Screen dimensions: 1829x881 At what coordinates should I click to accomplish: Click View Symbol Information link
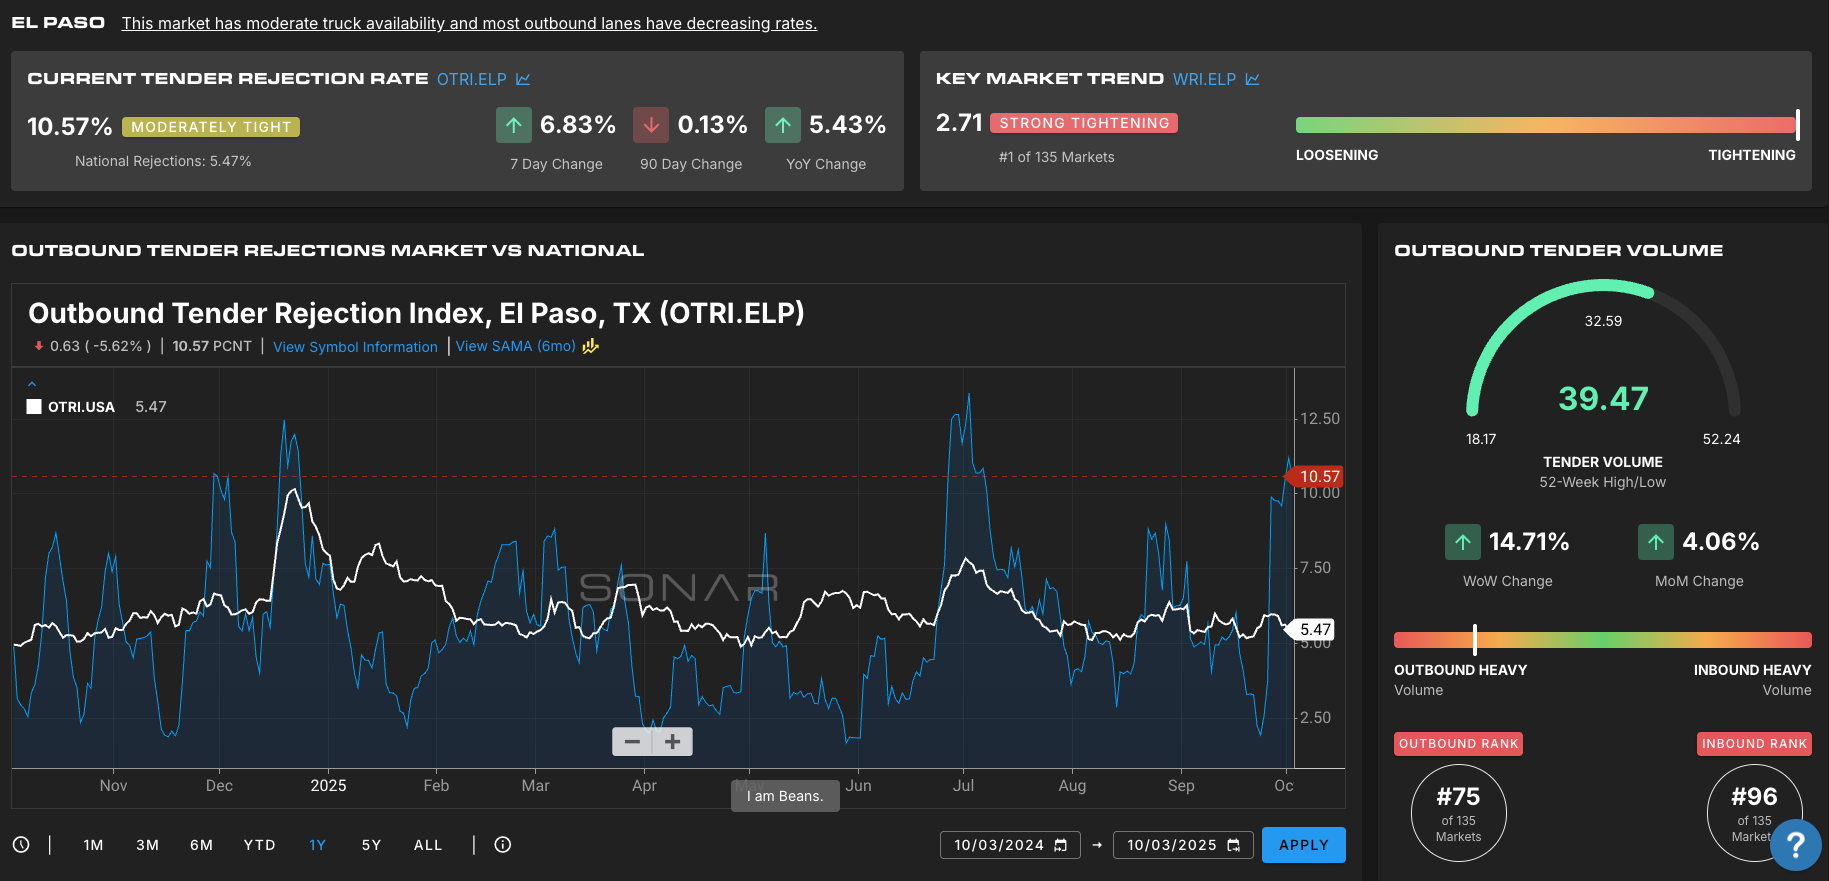click(355, 347)
